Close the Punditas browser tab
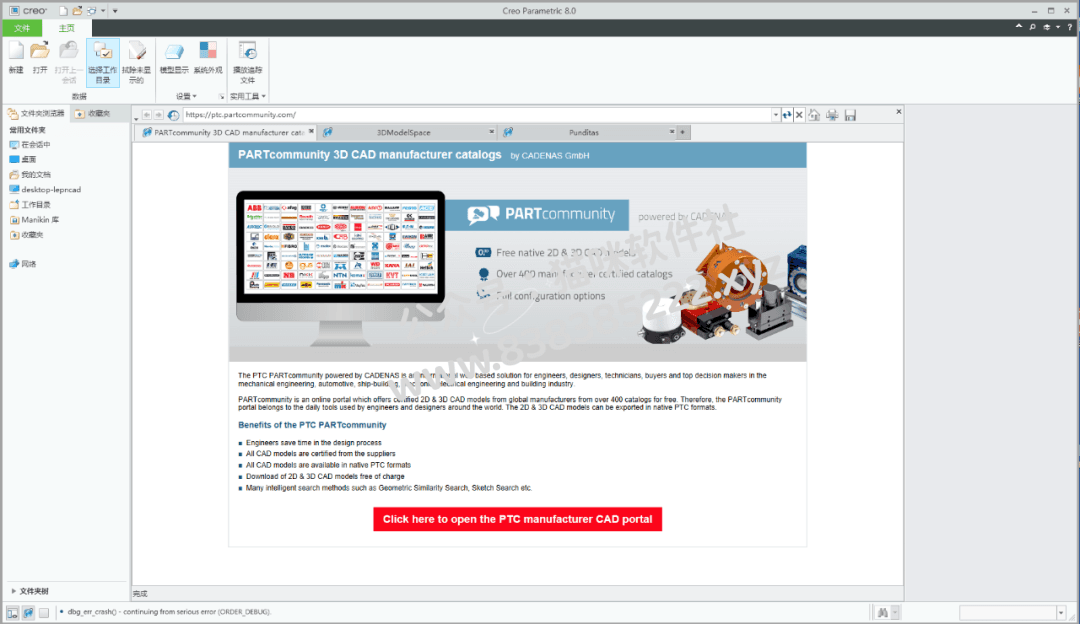The width and height of the screenshot is (1080, 624). pos(672,132)
